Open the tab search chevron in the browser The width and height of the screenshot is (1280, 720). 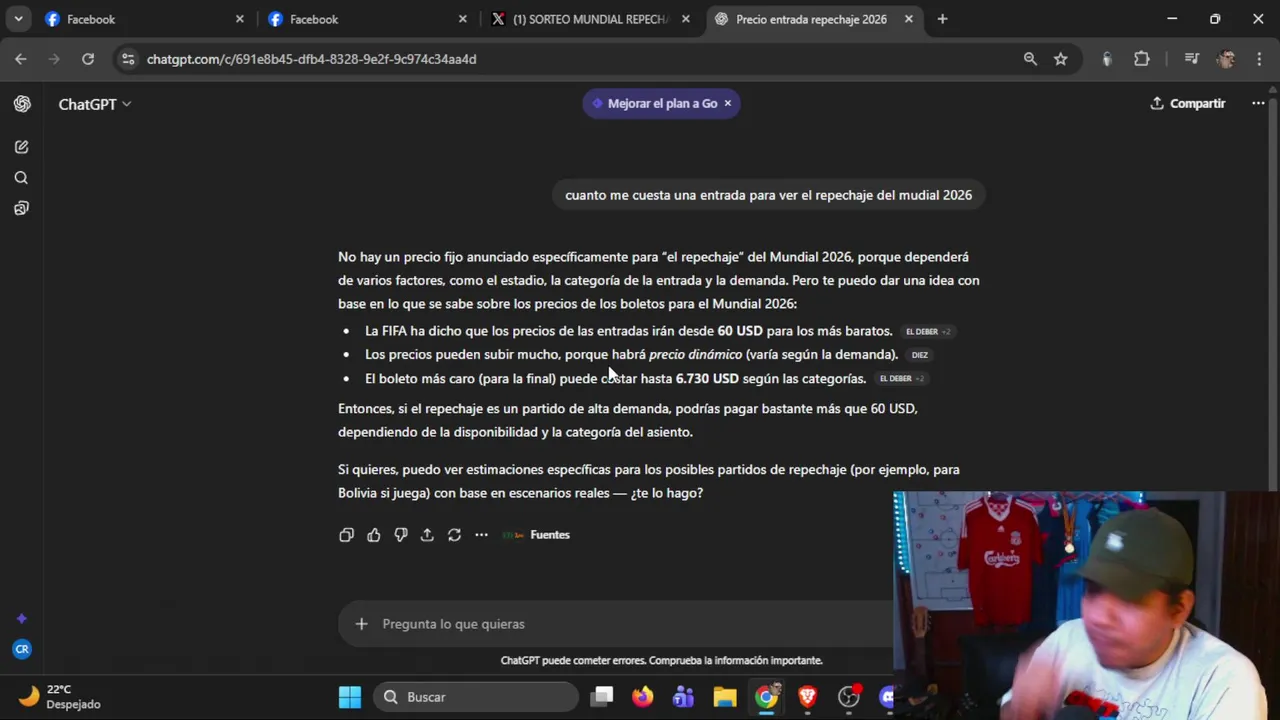[x=18, y=19]
